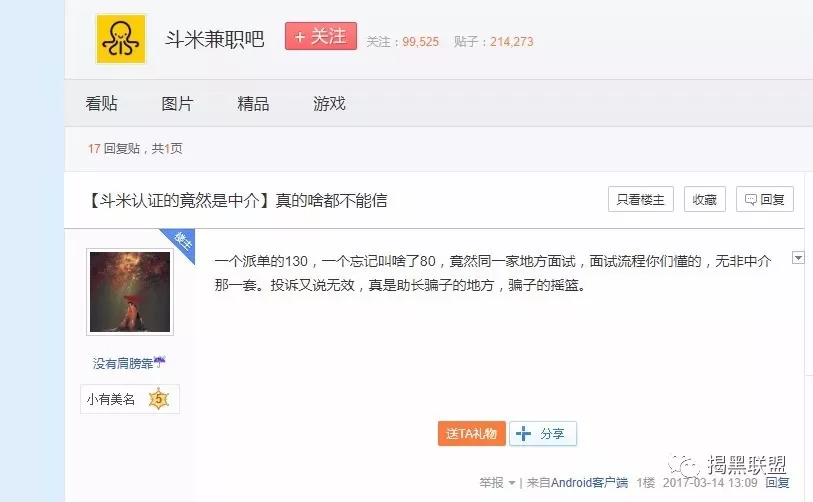This screenshot has width=813, height=502.
Task: Switch to the 图片 tab
Action: [177, 104]
